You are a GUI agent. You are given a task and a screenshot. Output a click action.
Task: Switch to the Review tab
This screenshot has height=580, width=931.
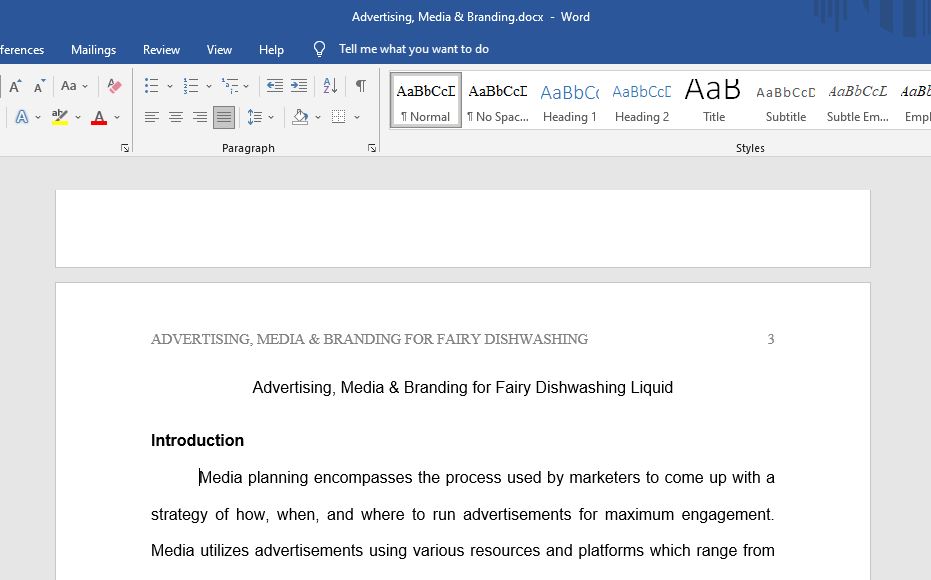pos(161,50)
